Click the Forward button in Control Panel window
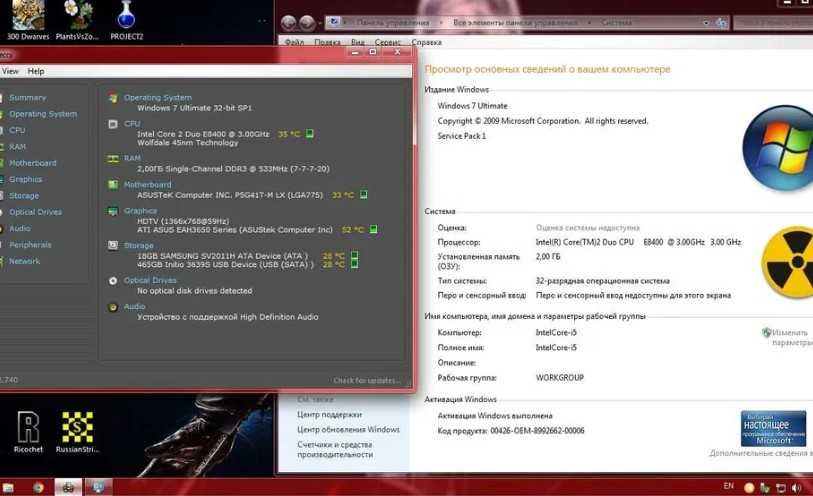813x496 pixels. point(307,23)
